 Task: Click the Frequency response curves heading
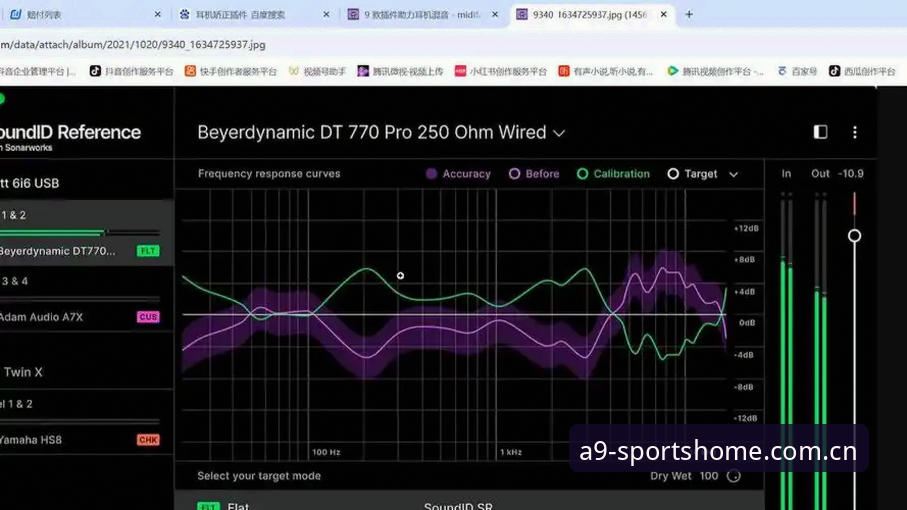pos(269,173)
